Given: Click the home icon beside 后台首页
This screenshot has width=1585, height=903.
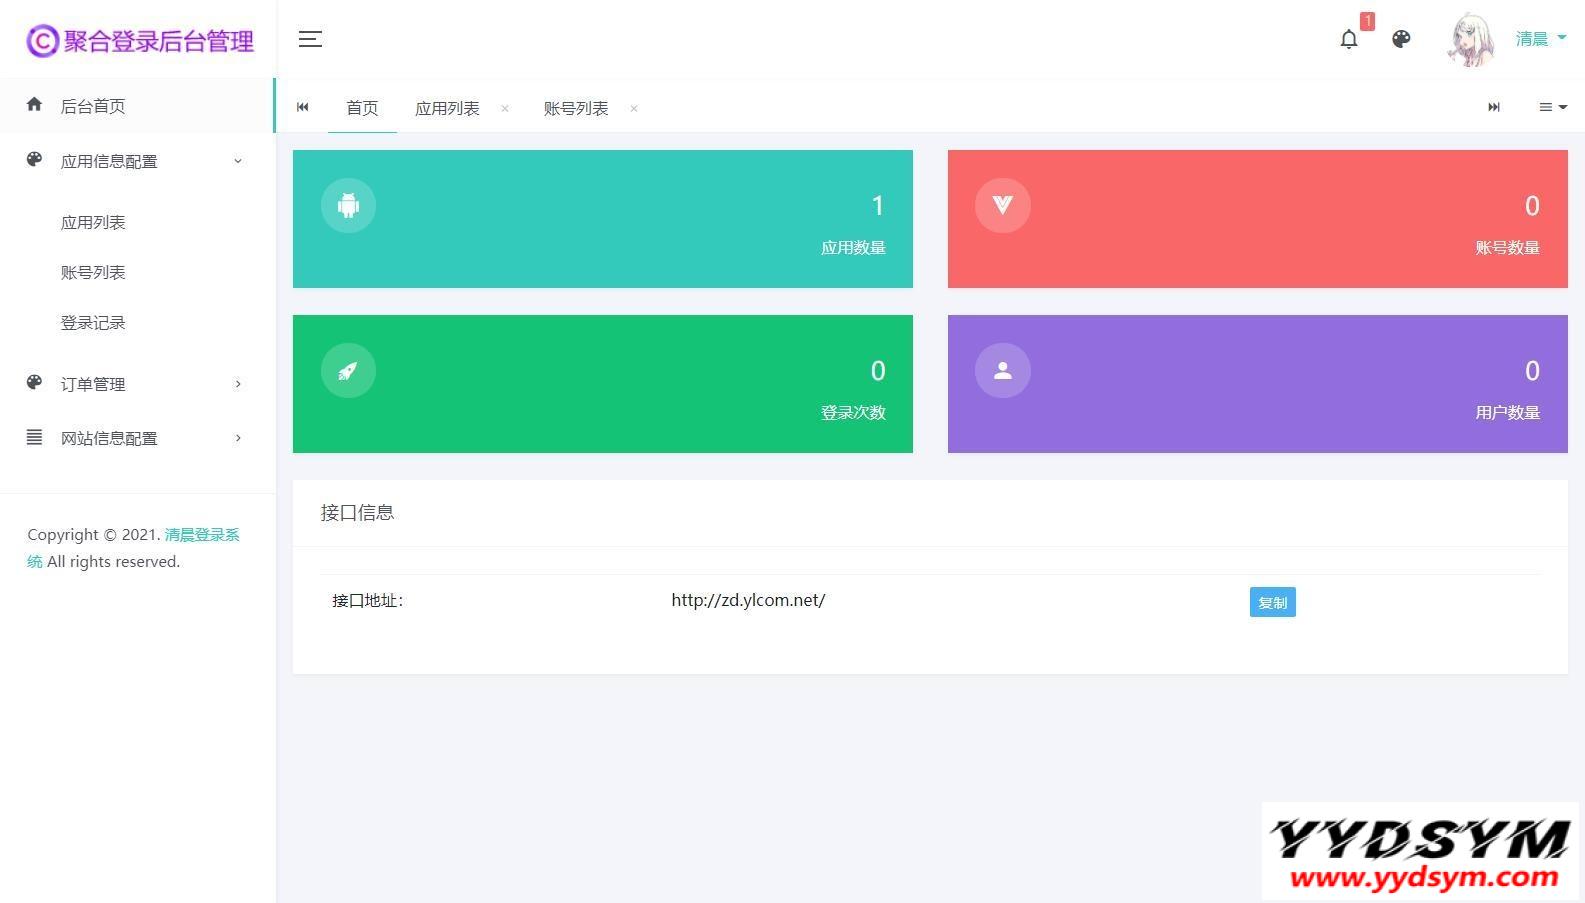Looking at the screenshot, I should [34, 104].
